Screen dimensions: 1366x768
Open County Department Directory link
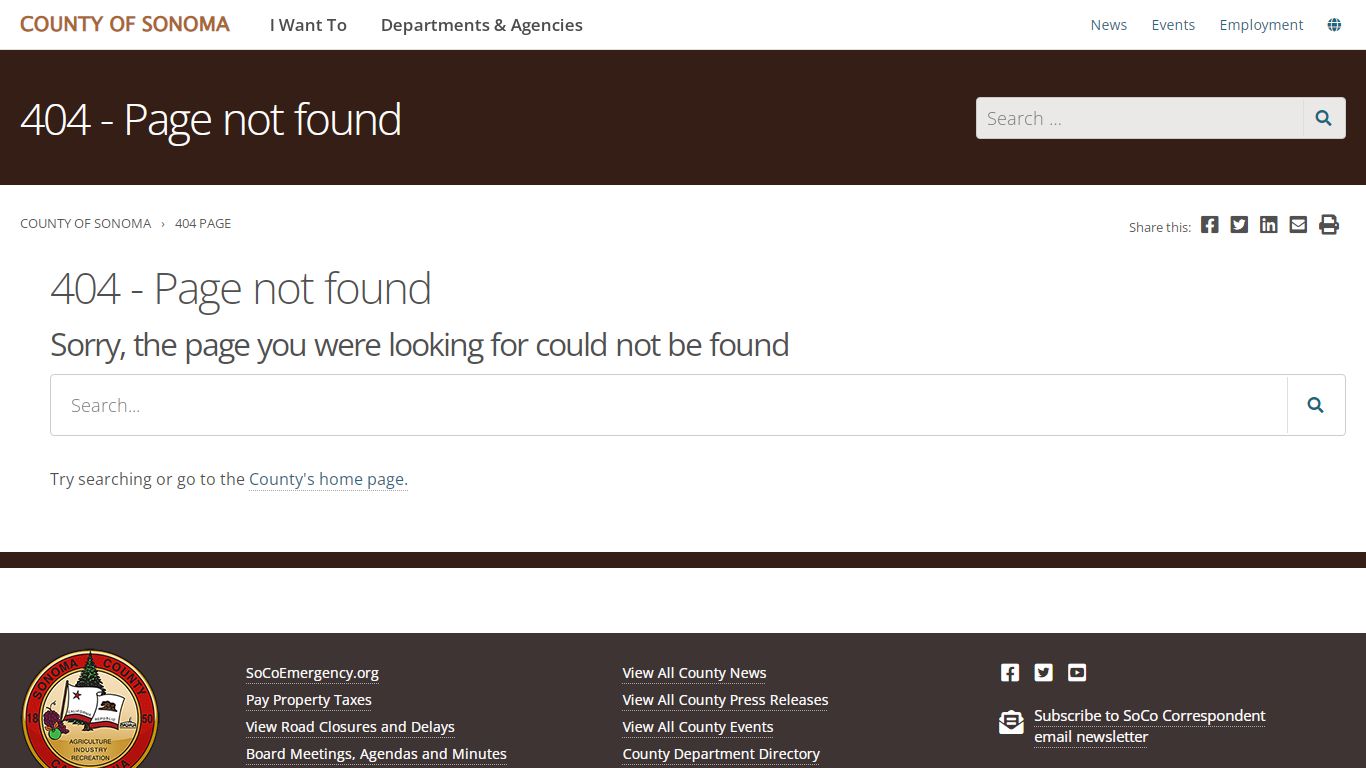[x=721, y=754]
